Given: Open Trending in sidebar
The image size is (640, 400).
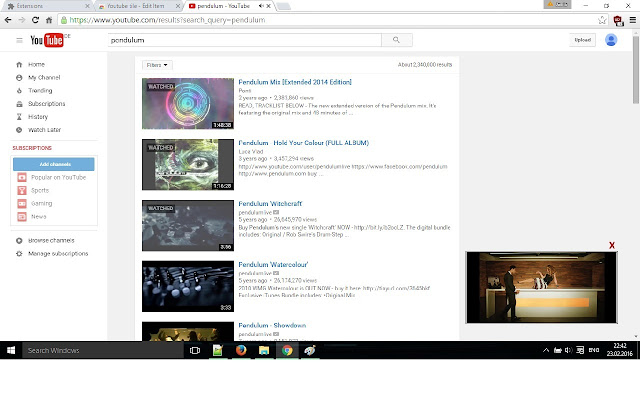Looking at the screenshot, I should pos(40,91).
